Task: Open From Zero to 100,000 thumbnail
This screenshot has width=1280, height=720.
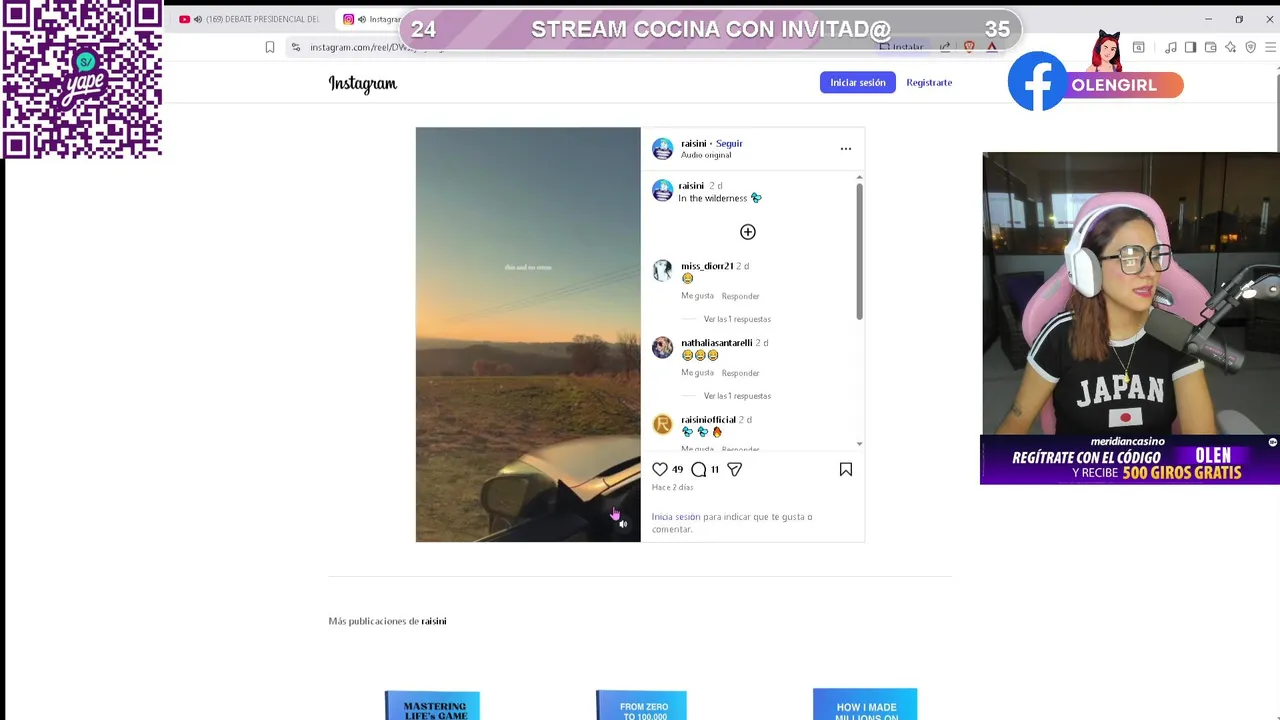Action: click(641, 705)
